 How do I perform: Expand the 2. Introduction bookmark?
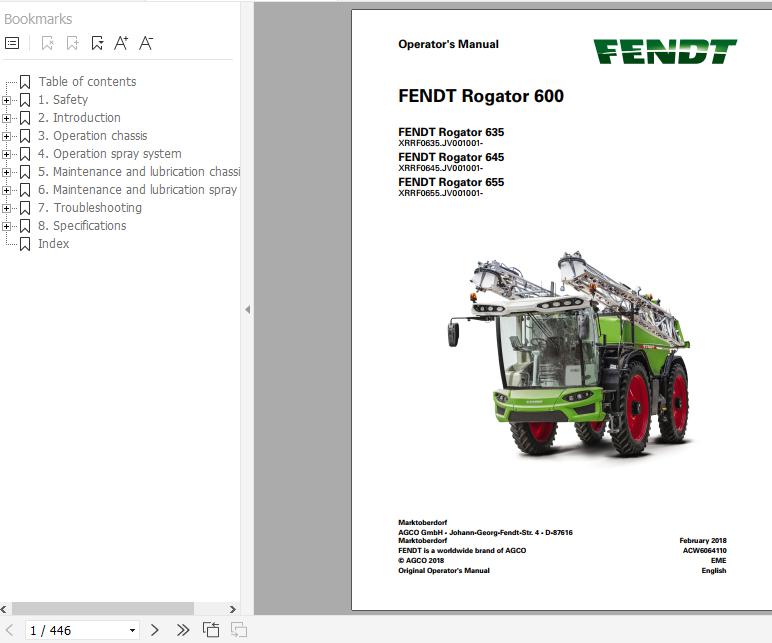6,118
